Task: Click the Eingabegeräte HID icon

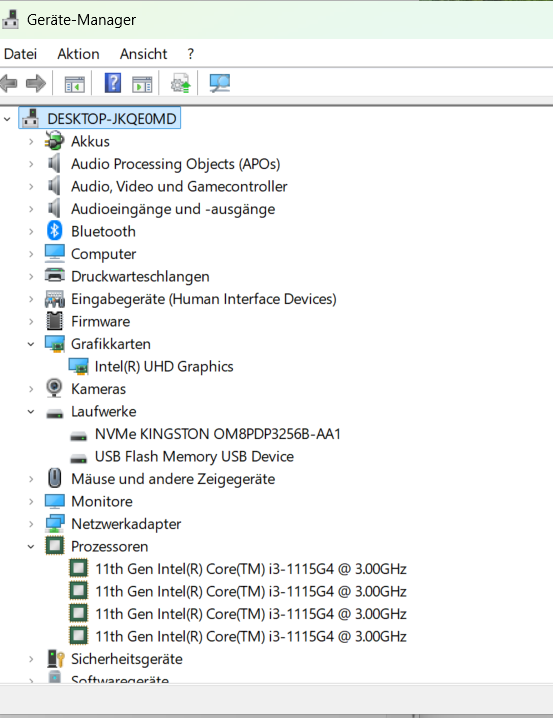Action: tap(55, 299)
